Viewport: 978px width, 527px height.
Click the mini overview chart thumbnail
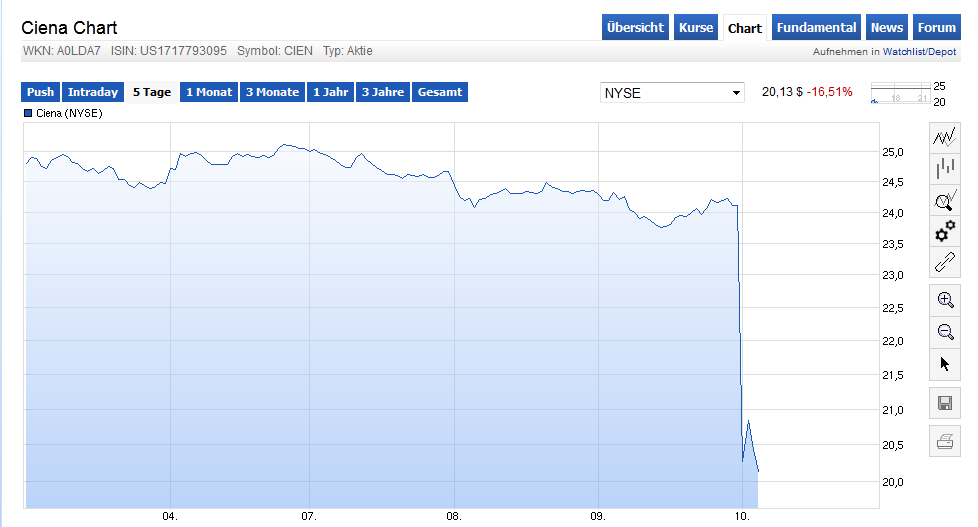(x=900, y=94)
